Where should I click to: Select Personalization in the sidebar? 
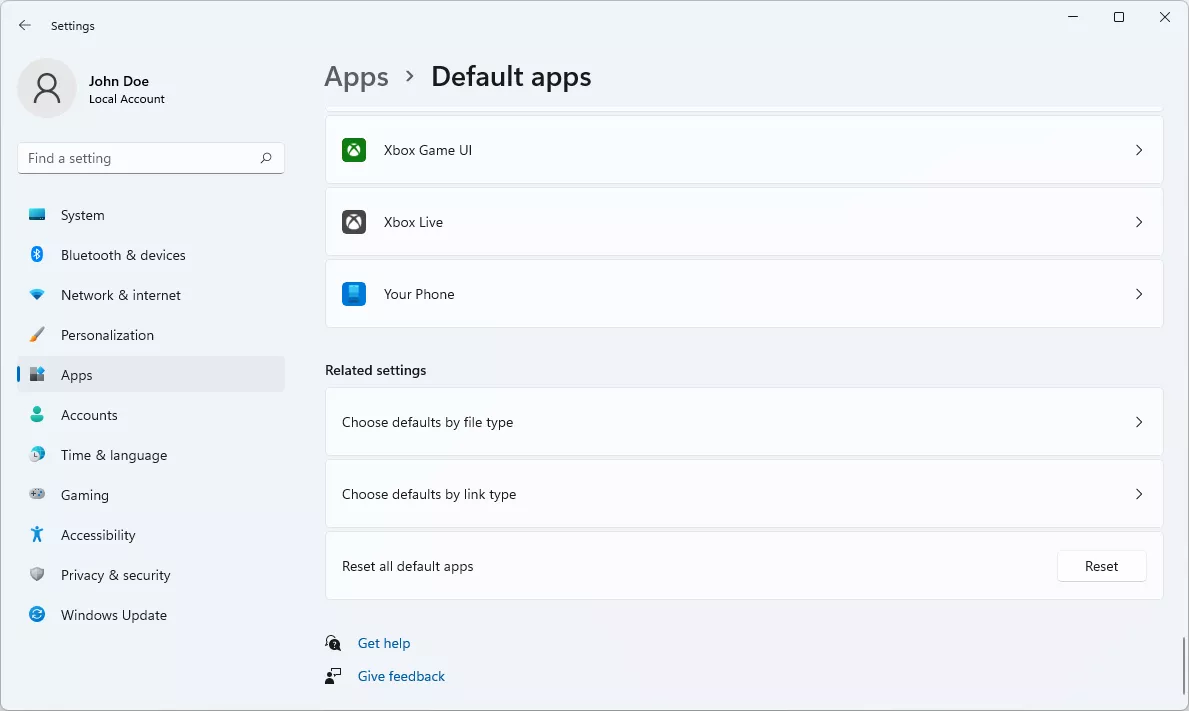[151, 335]
